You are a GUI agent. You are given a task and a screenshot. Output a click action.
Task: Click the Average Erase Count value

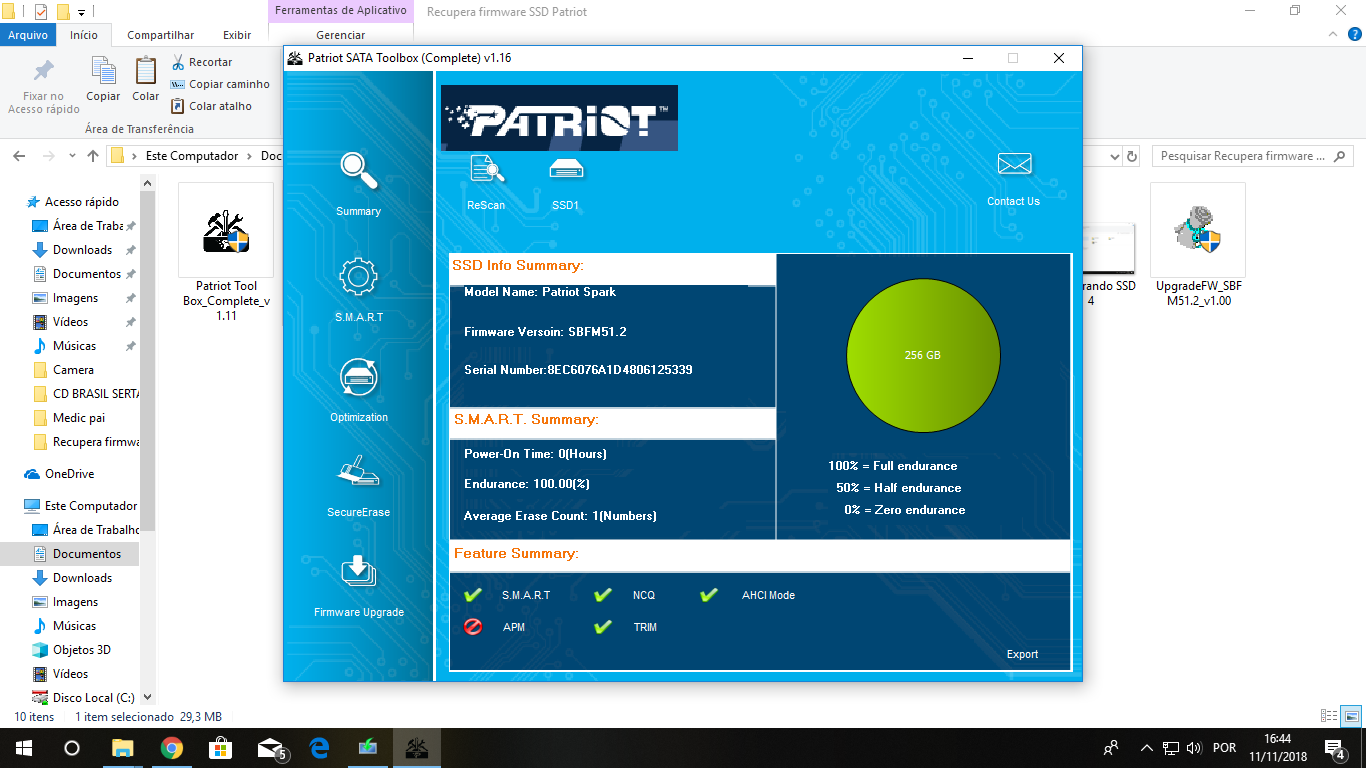pyautogui.click(x=560, y=516)
